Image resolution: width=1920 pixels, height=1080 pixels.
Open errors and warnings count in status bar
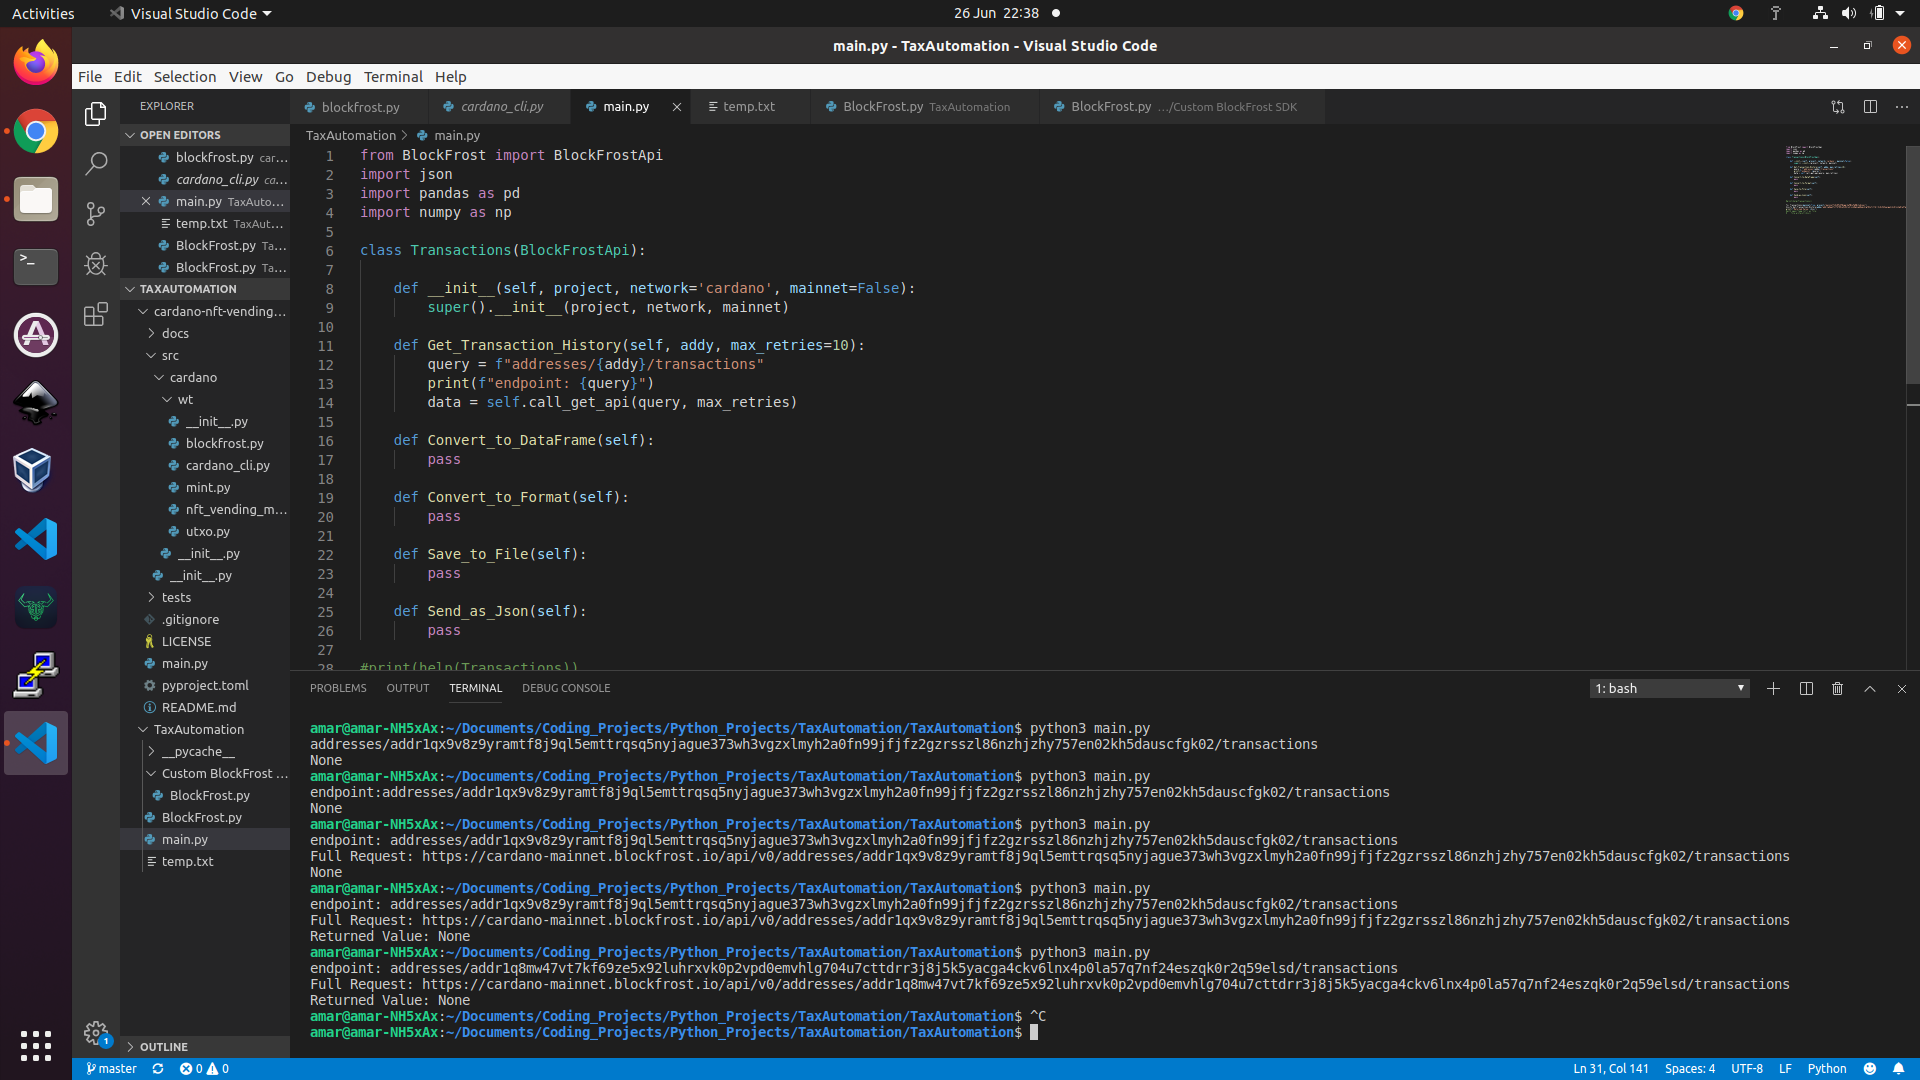coord(204,1069)
